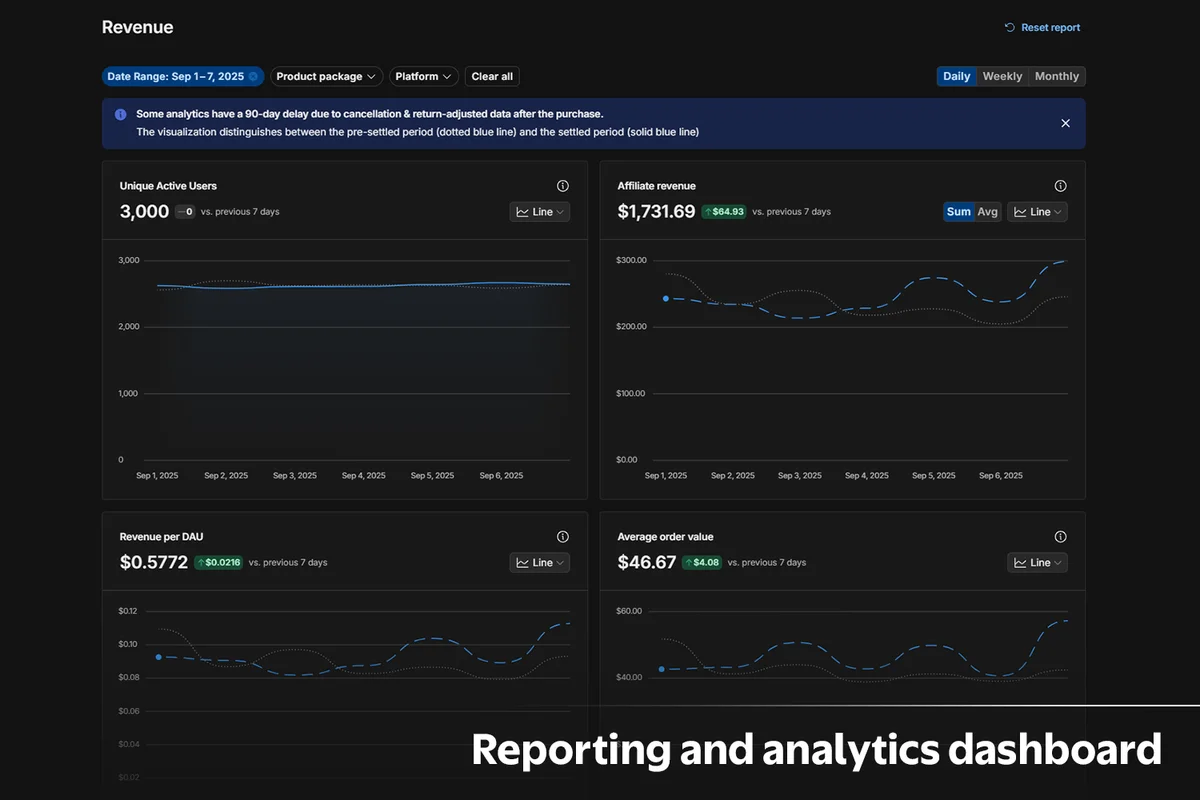The image size is (1200, 800).
Task: Switch Affiliate revenue to Sum
Action: coord(958,212)
